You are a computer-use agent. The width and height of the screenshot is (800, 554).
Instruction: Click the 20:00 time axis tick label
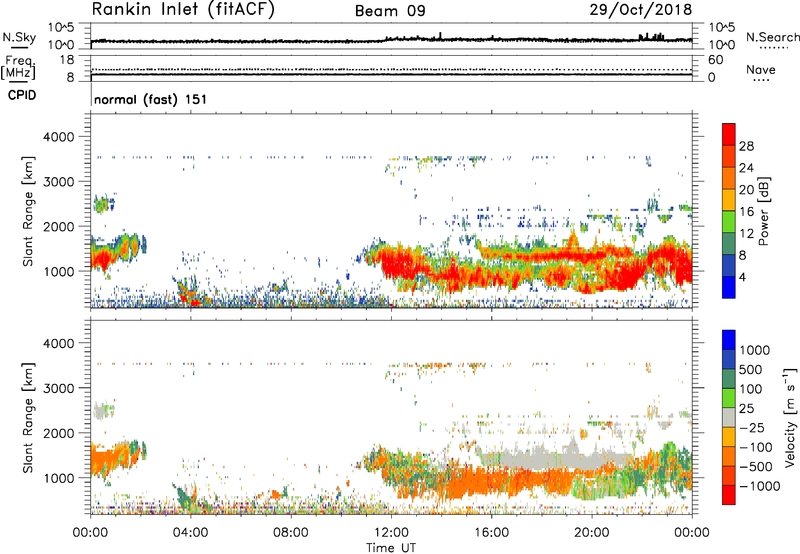click(591, 533)
